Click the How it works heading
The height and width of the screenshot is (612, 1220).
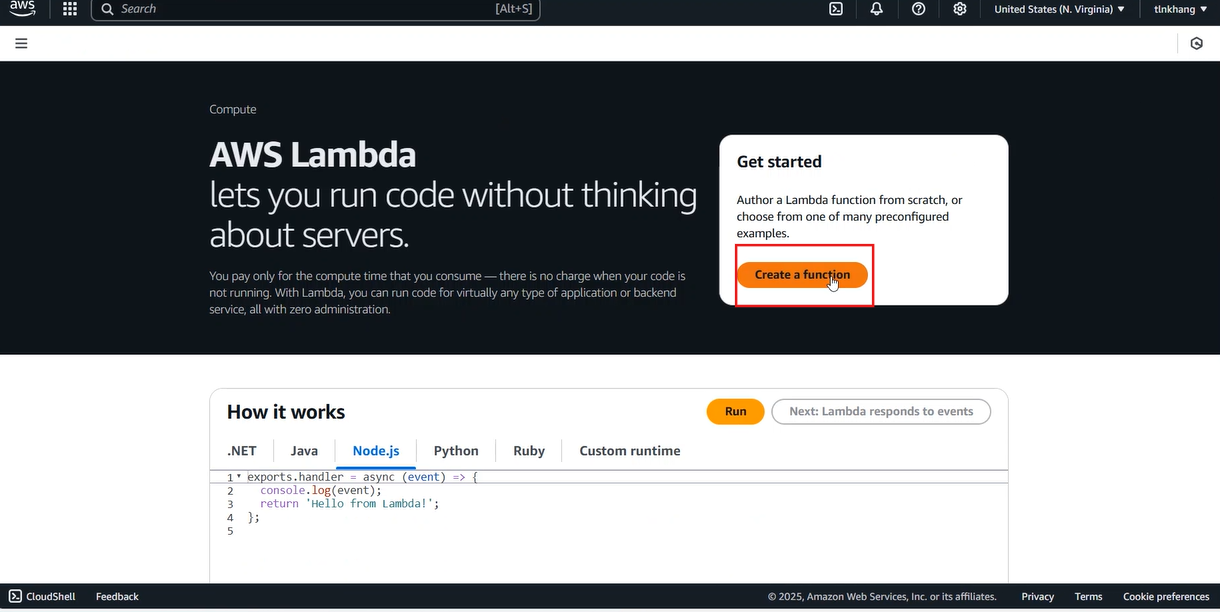click(286, 412)
